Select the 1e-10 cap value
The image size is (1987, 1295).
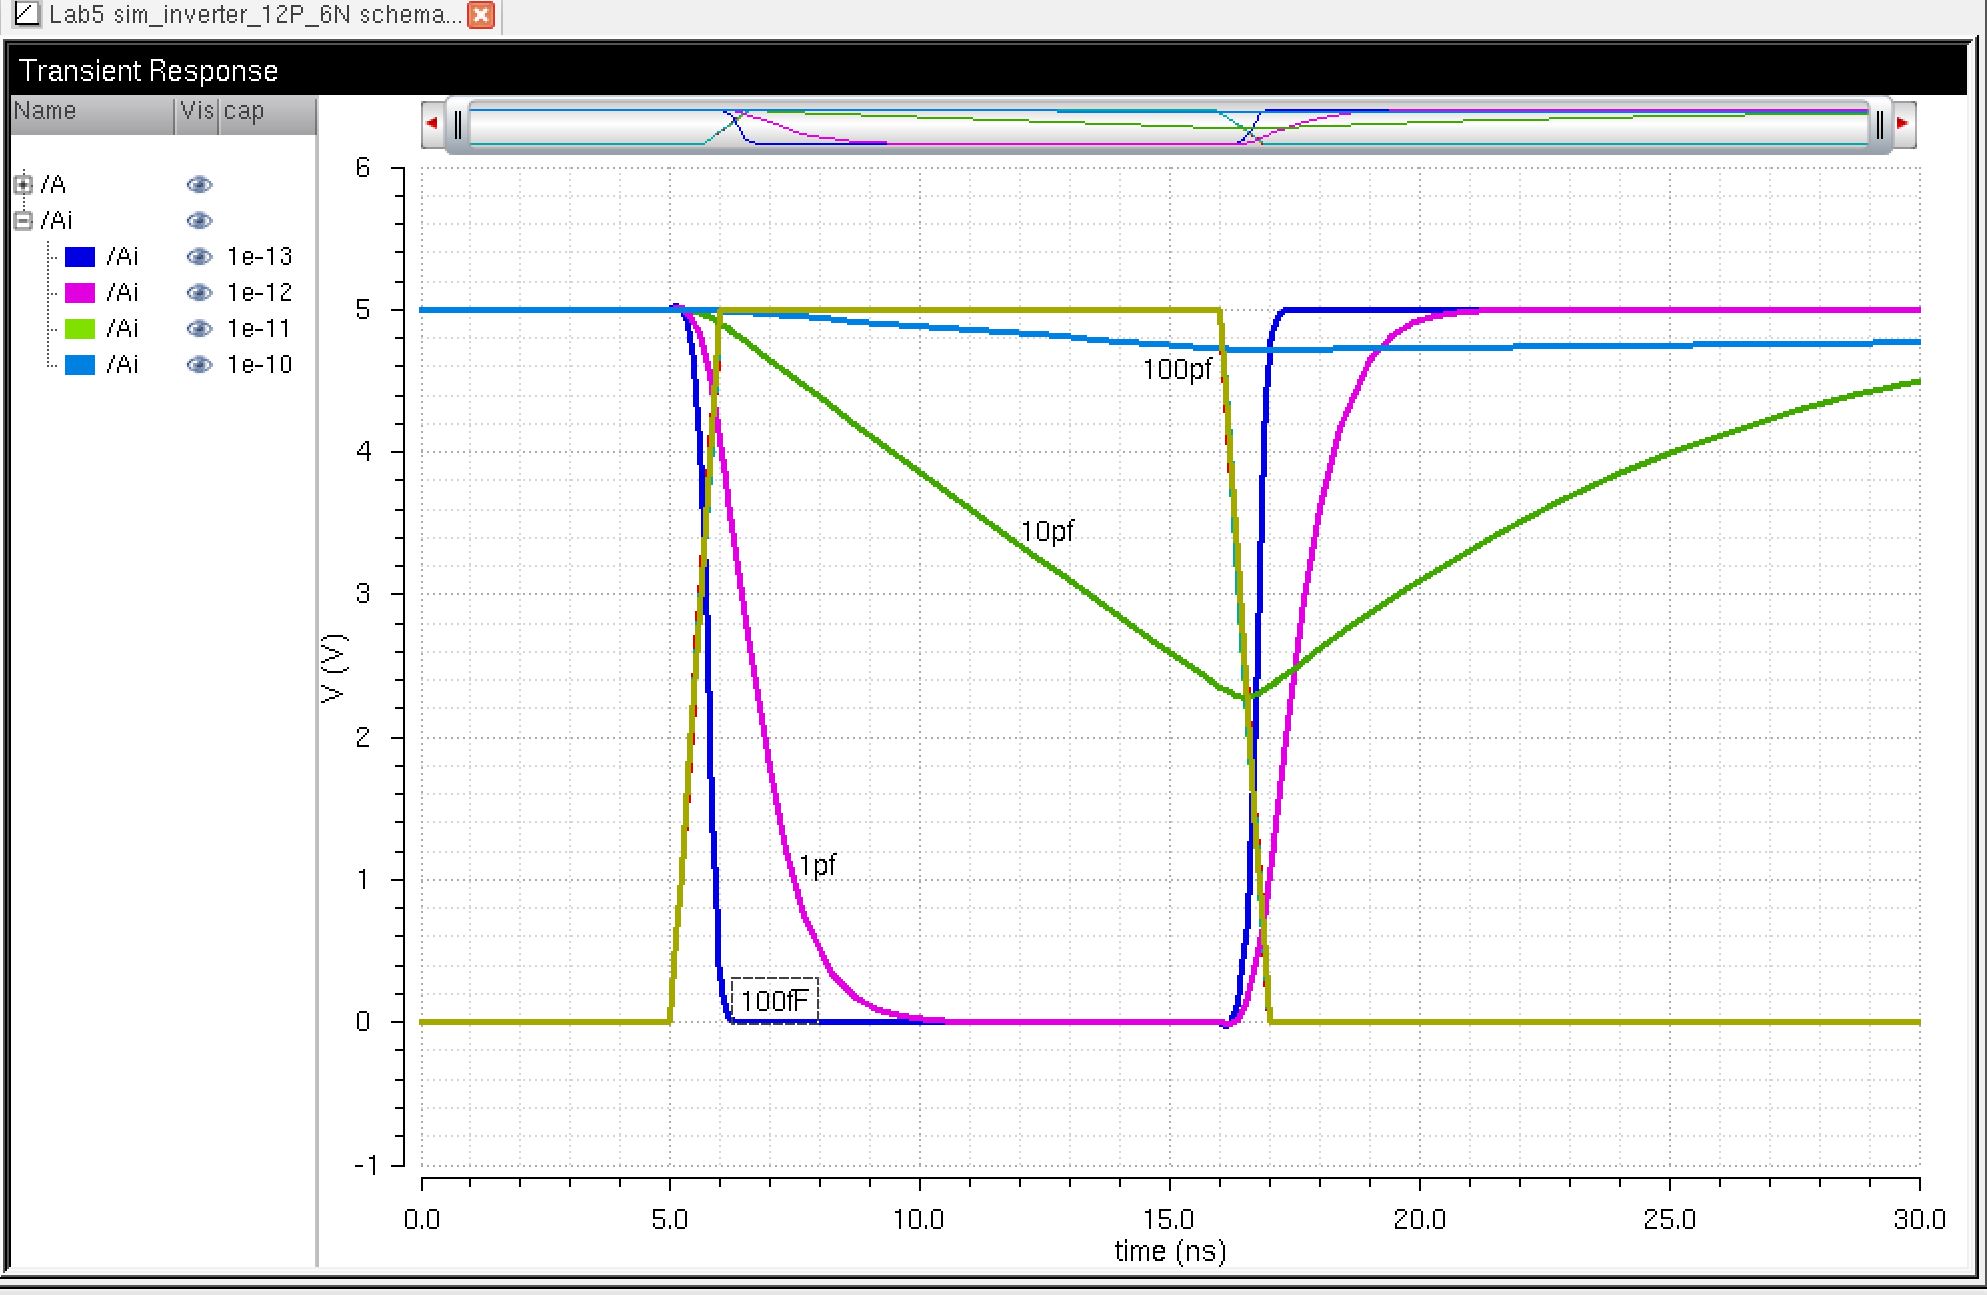click(260, 365)
